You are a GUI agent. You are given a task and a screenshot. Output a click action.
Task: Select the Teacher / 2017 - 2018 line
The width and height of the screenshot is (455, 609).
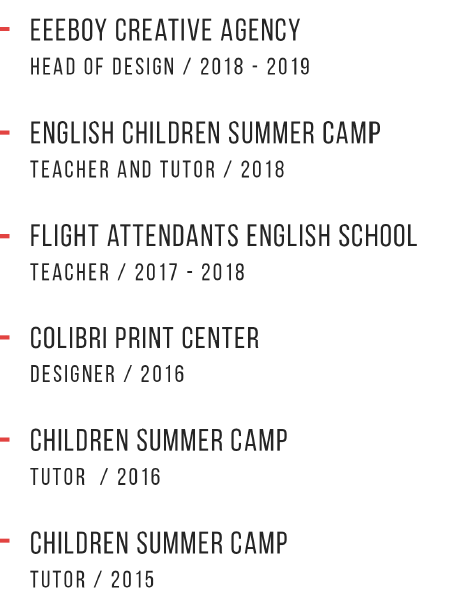pos(138,272)
